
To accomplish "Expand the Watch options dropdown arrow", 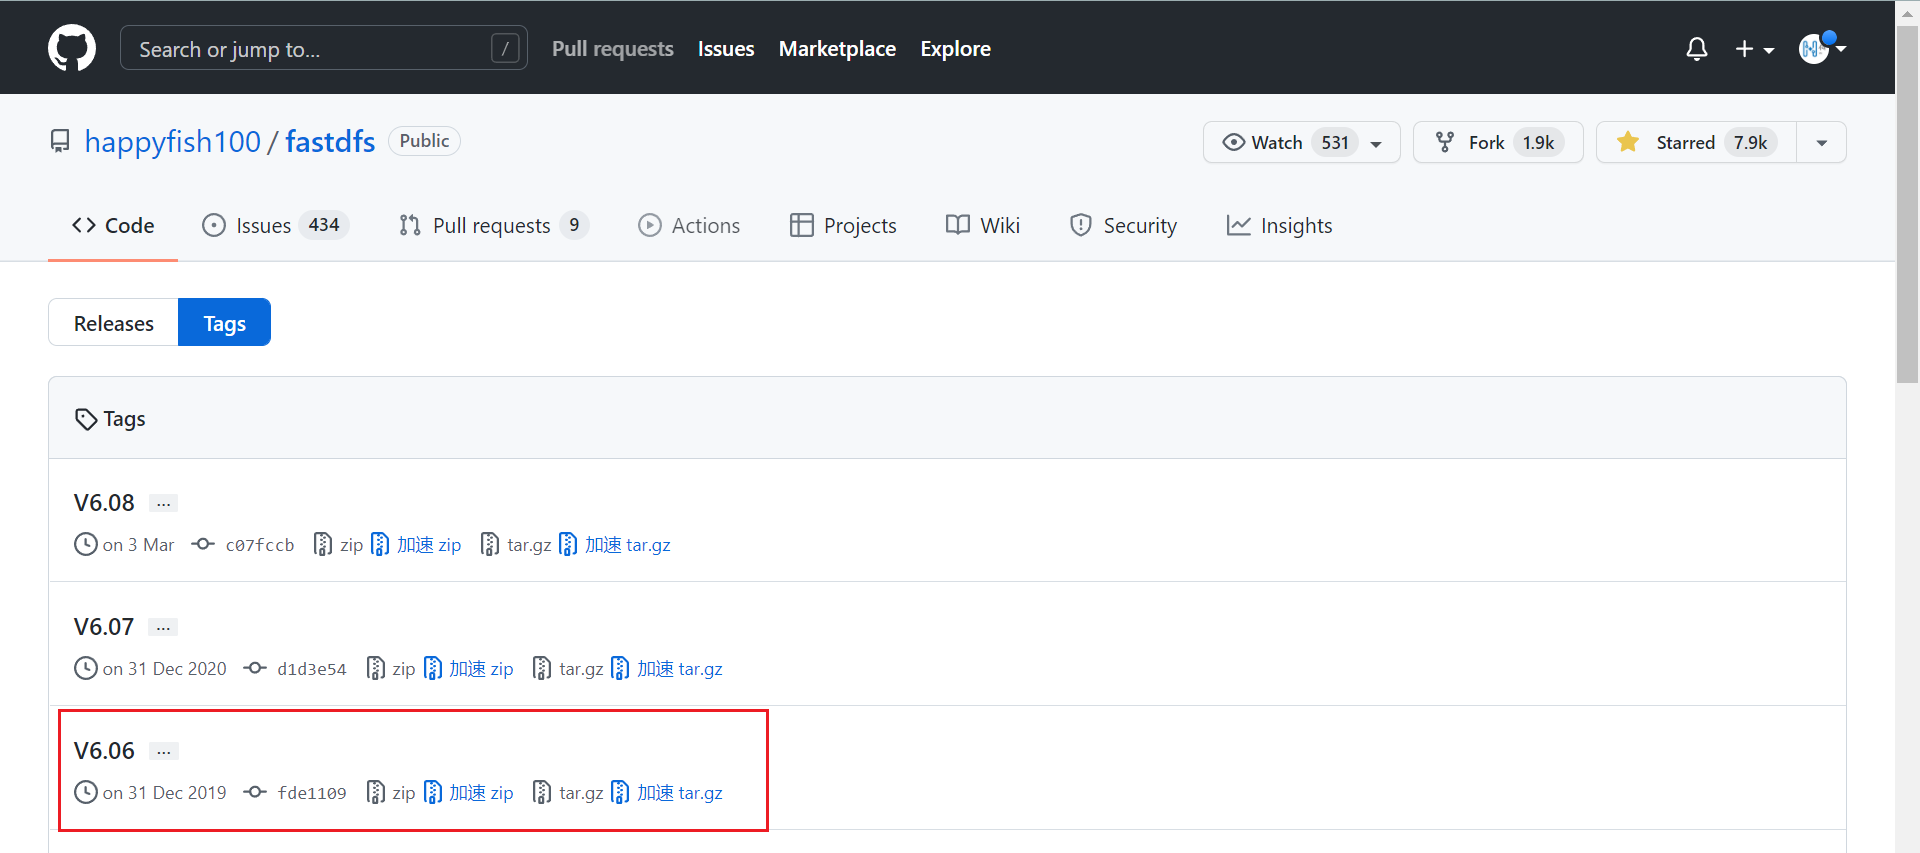I will [x=1377, y=143].
